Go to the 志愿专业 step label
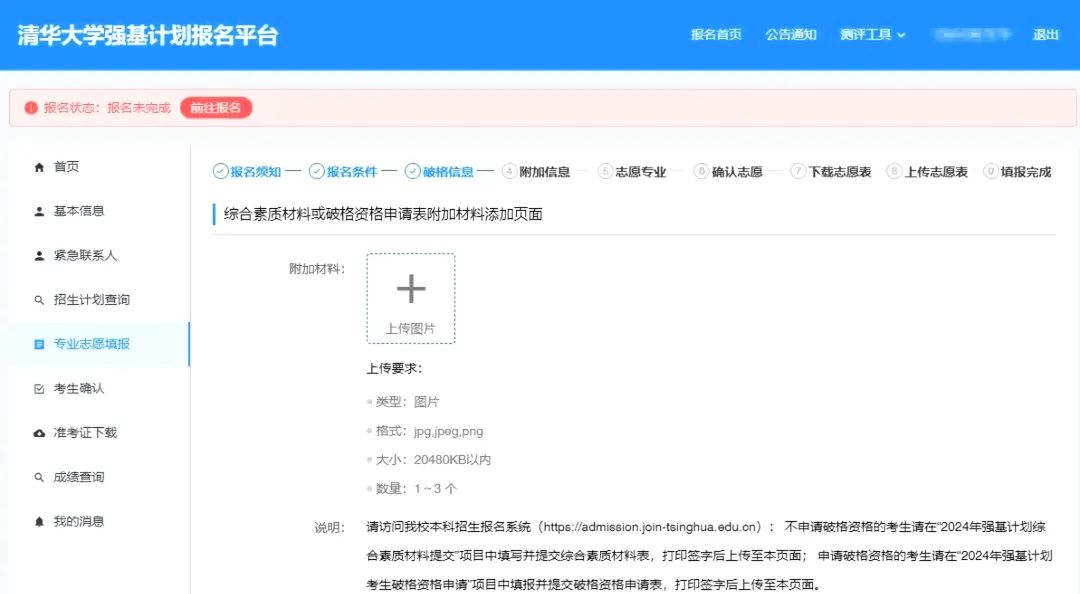Viewport: 1080px width, 594px height. coord(641,172)
